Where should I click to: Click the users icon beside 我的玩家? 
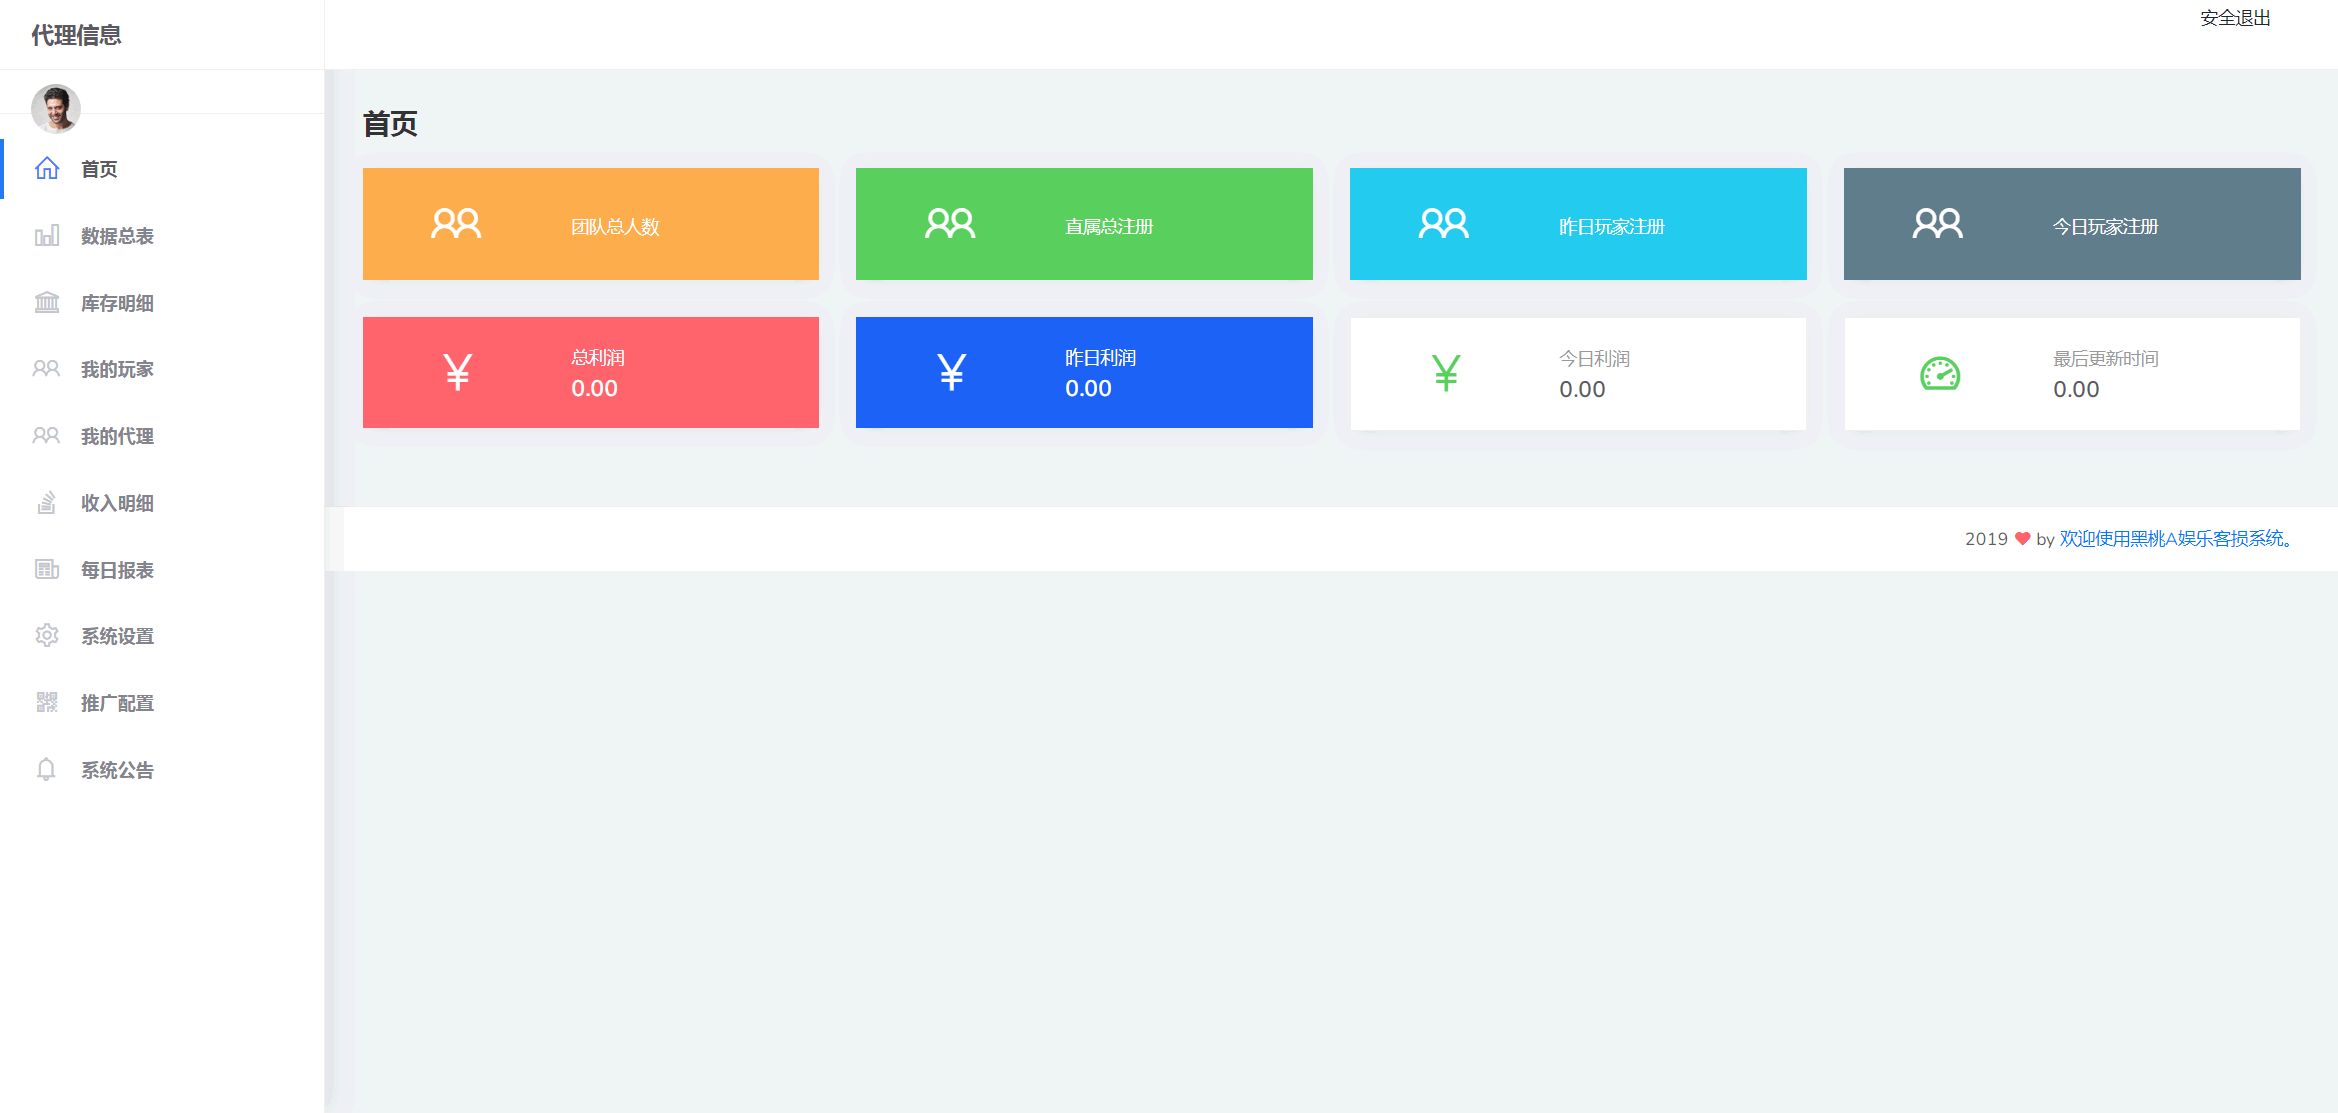tap(47, 369)
